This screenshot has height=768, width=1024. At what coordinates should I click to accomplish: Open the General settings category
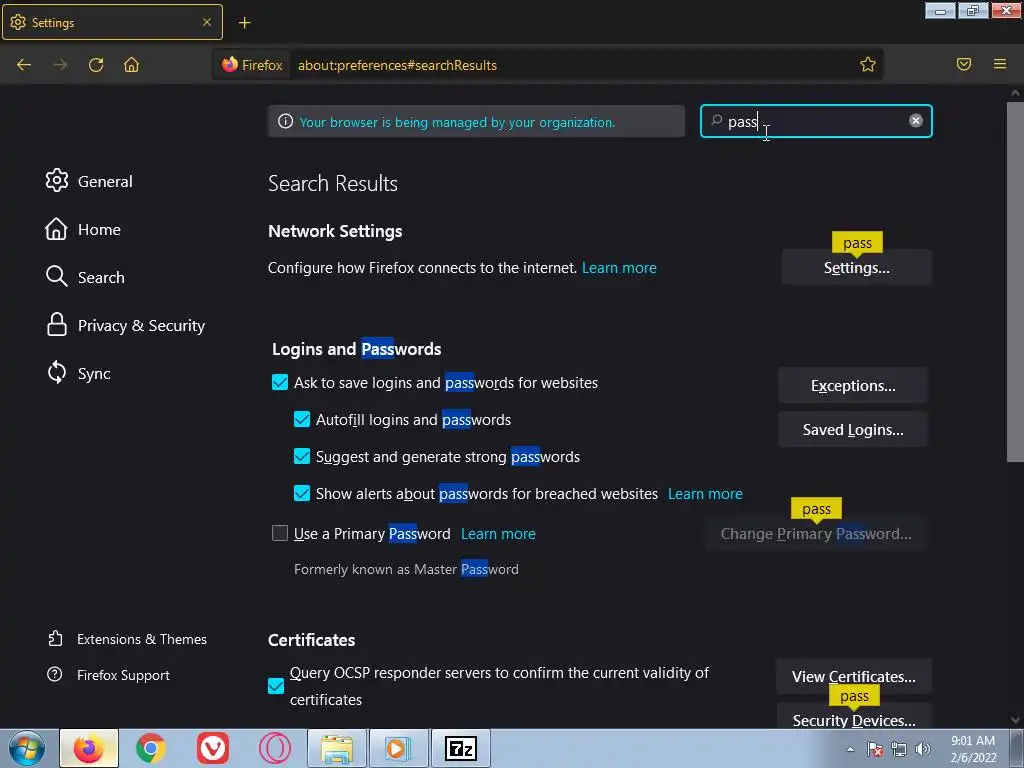pyautogui.click(x=89, y=181)
